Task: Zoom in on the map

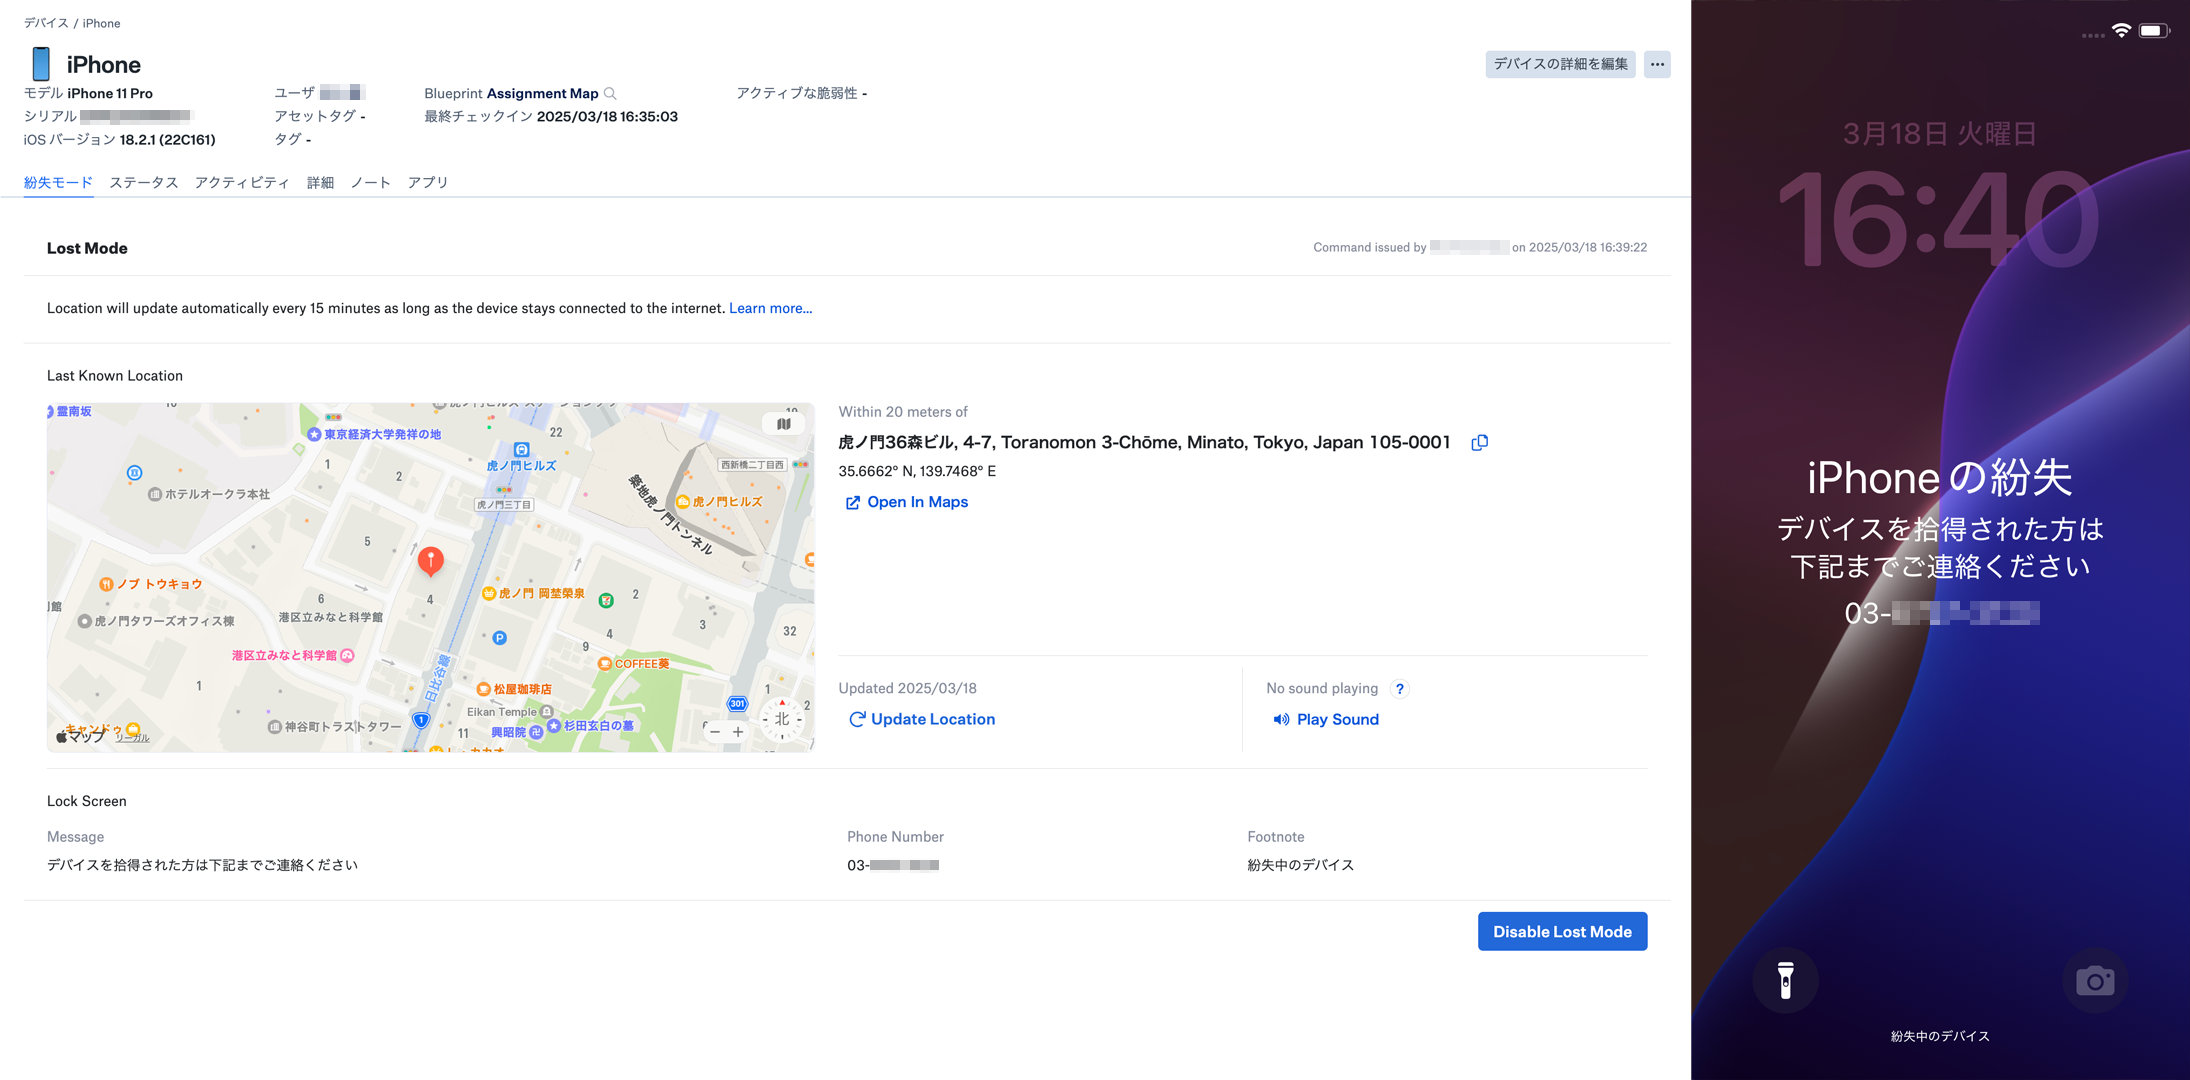Action: 738,732
